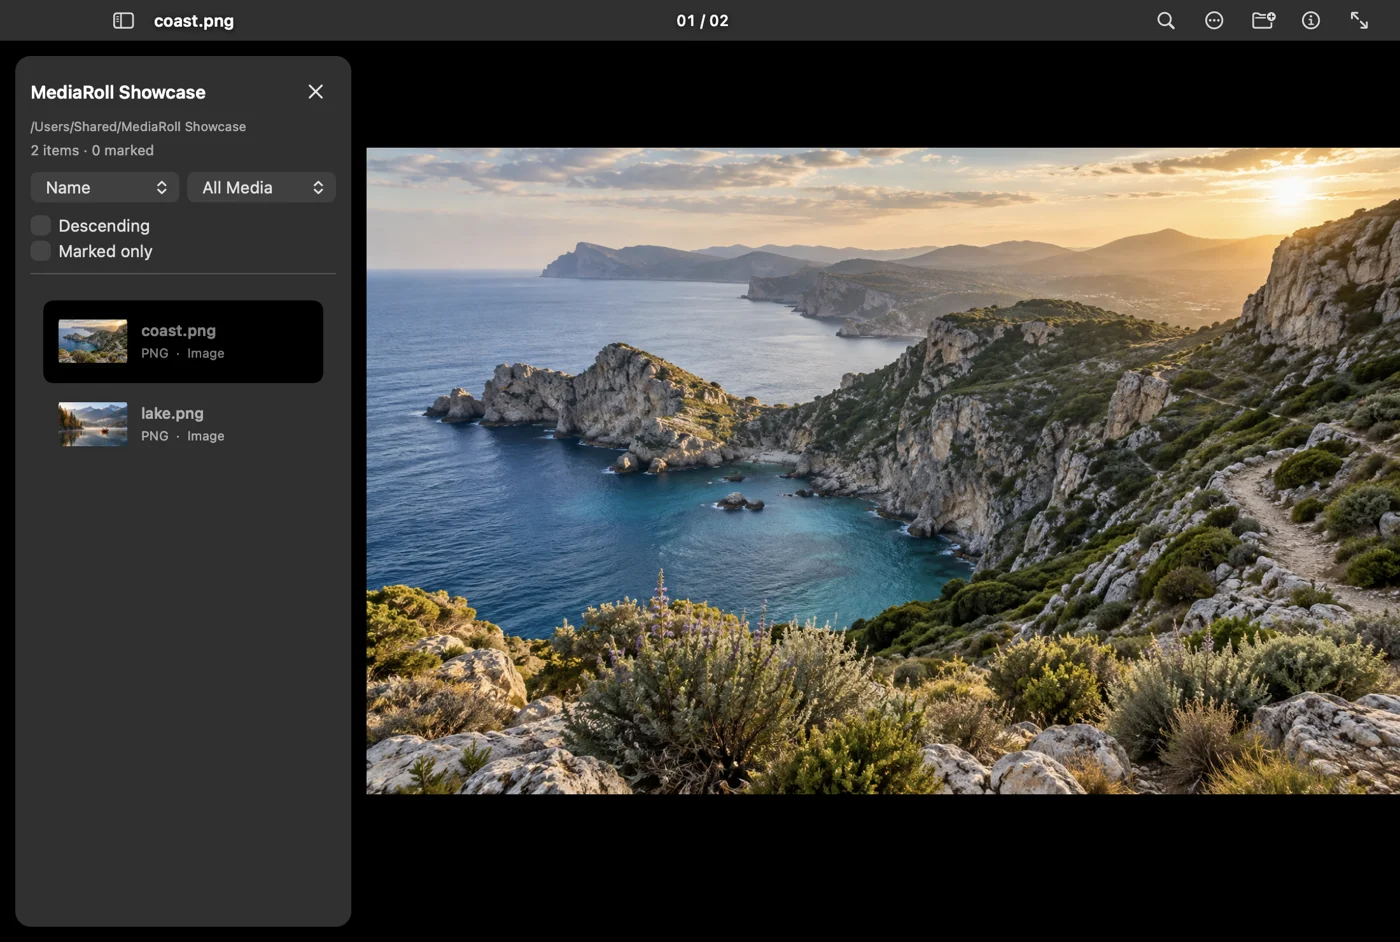Click the 01 / 02 image counter
This screenshot has width=1400, height=942.
702,20
